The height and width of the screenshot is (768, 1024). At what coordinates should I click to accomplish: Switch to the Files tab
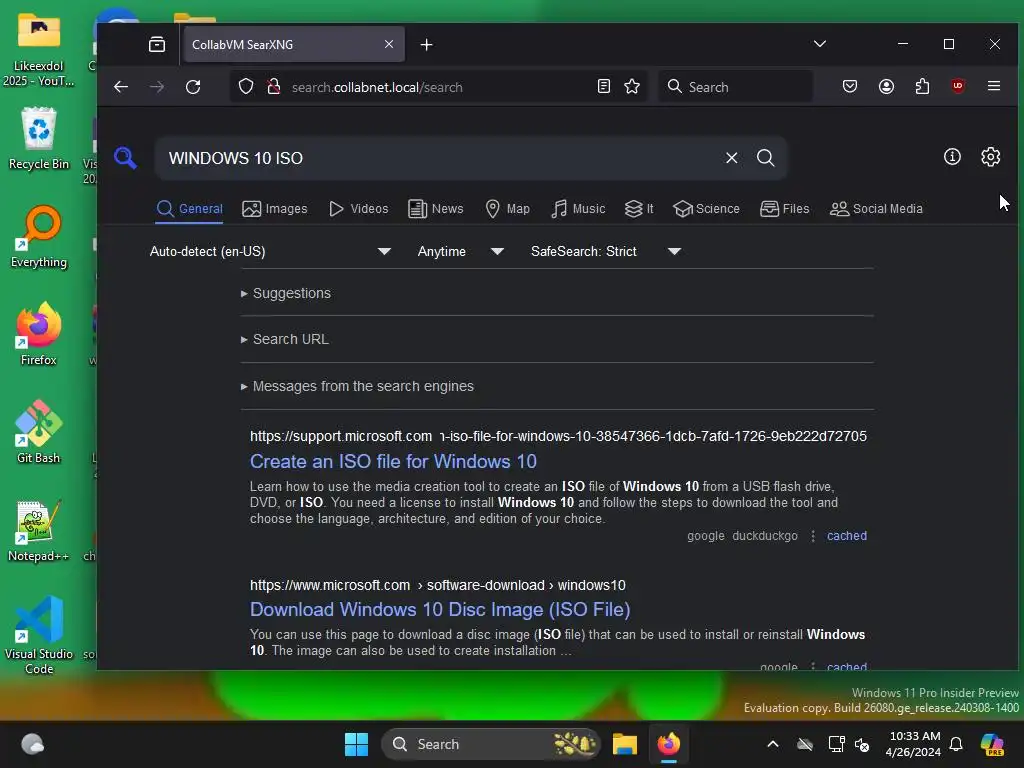(785, 209)
